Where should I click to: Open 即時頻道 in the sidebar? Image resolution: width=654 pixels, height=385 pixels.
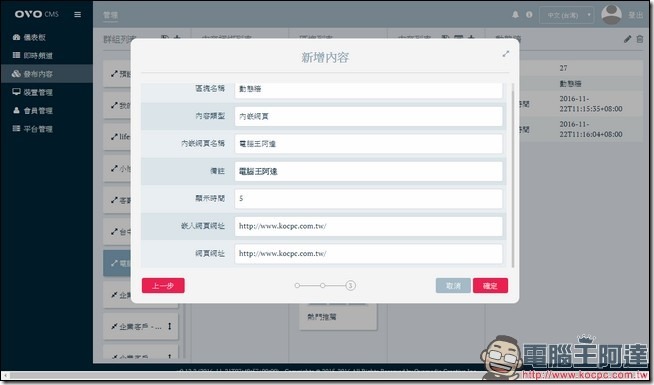tap(33, 55)
